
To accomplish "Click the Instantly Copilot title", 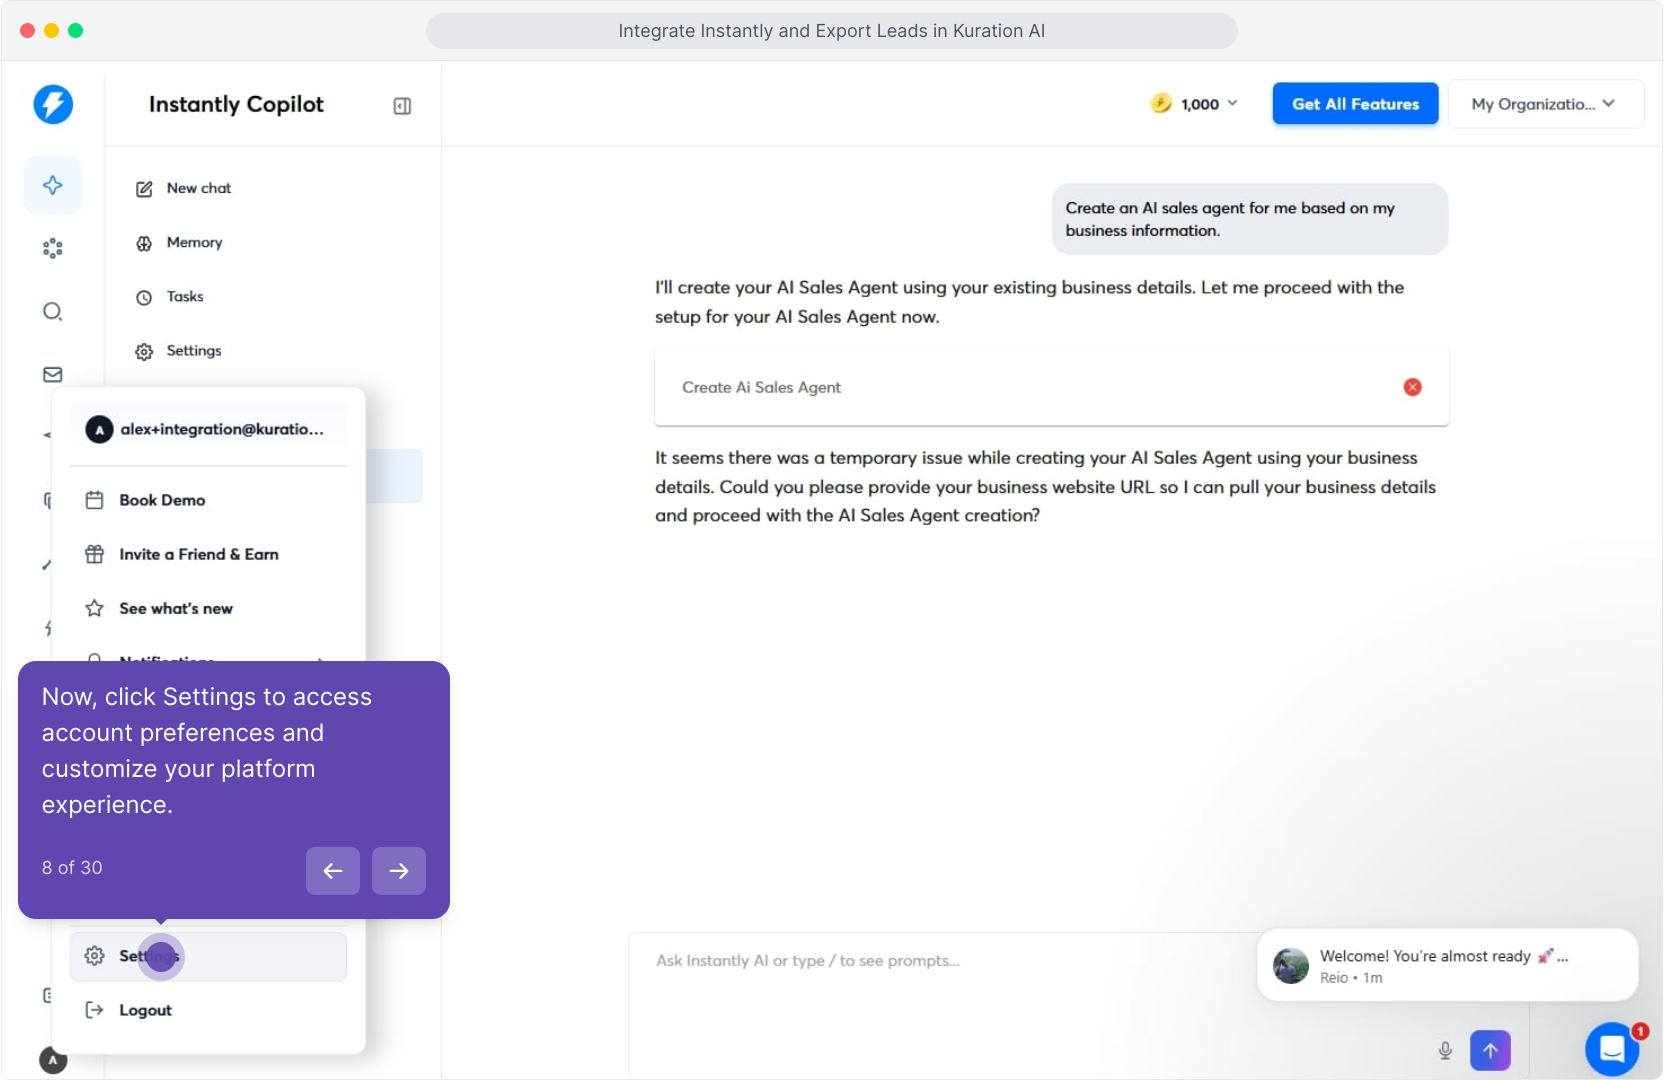I will [236, 104].
